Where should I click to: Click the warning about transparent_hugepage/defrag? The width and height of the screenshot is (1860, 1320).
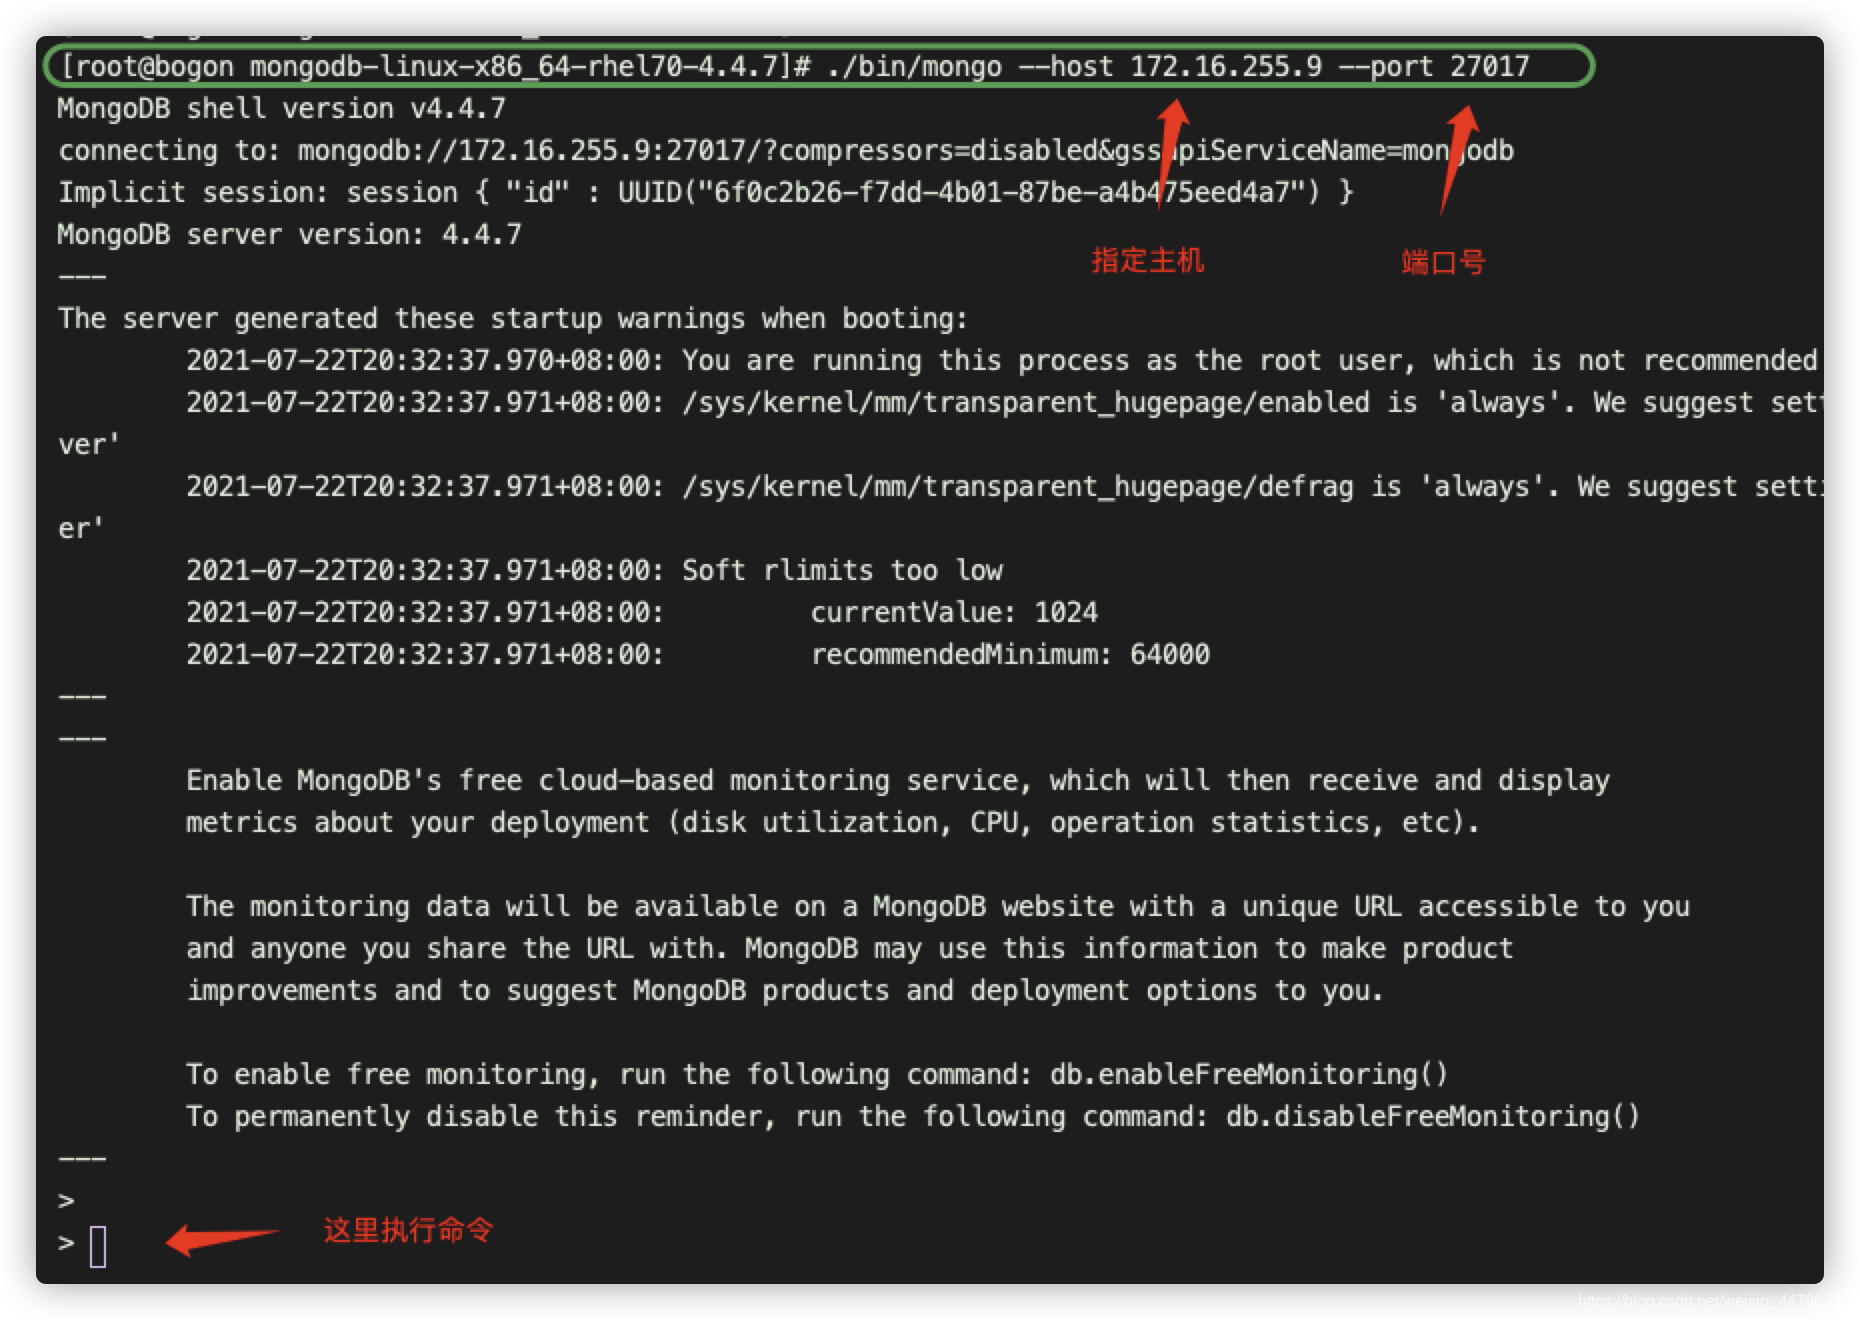1004,487
